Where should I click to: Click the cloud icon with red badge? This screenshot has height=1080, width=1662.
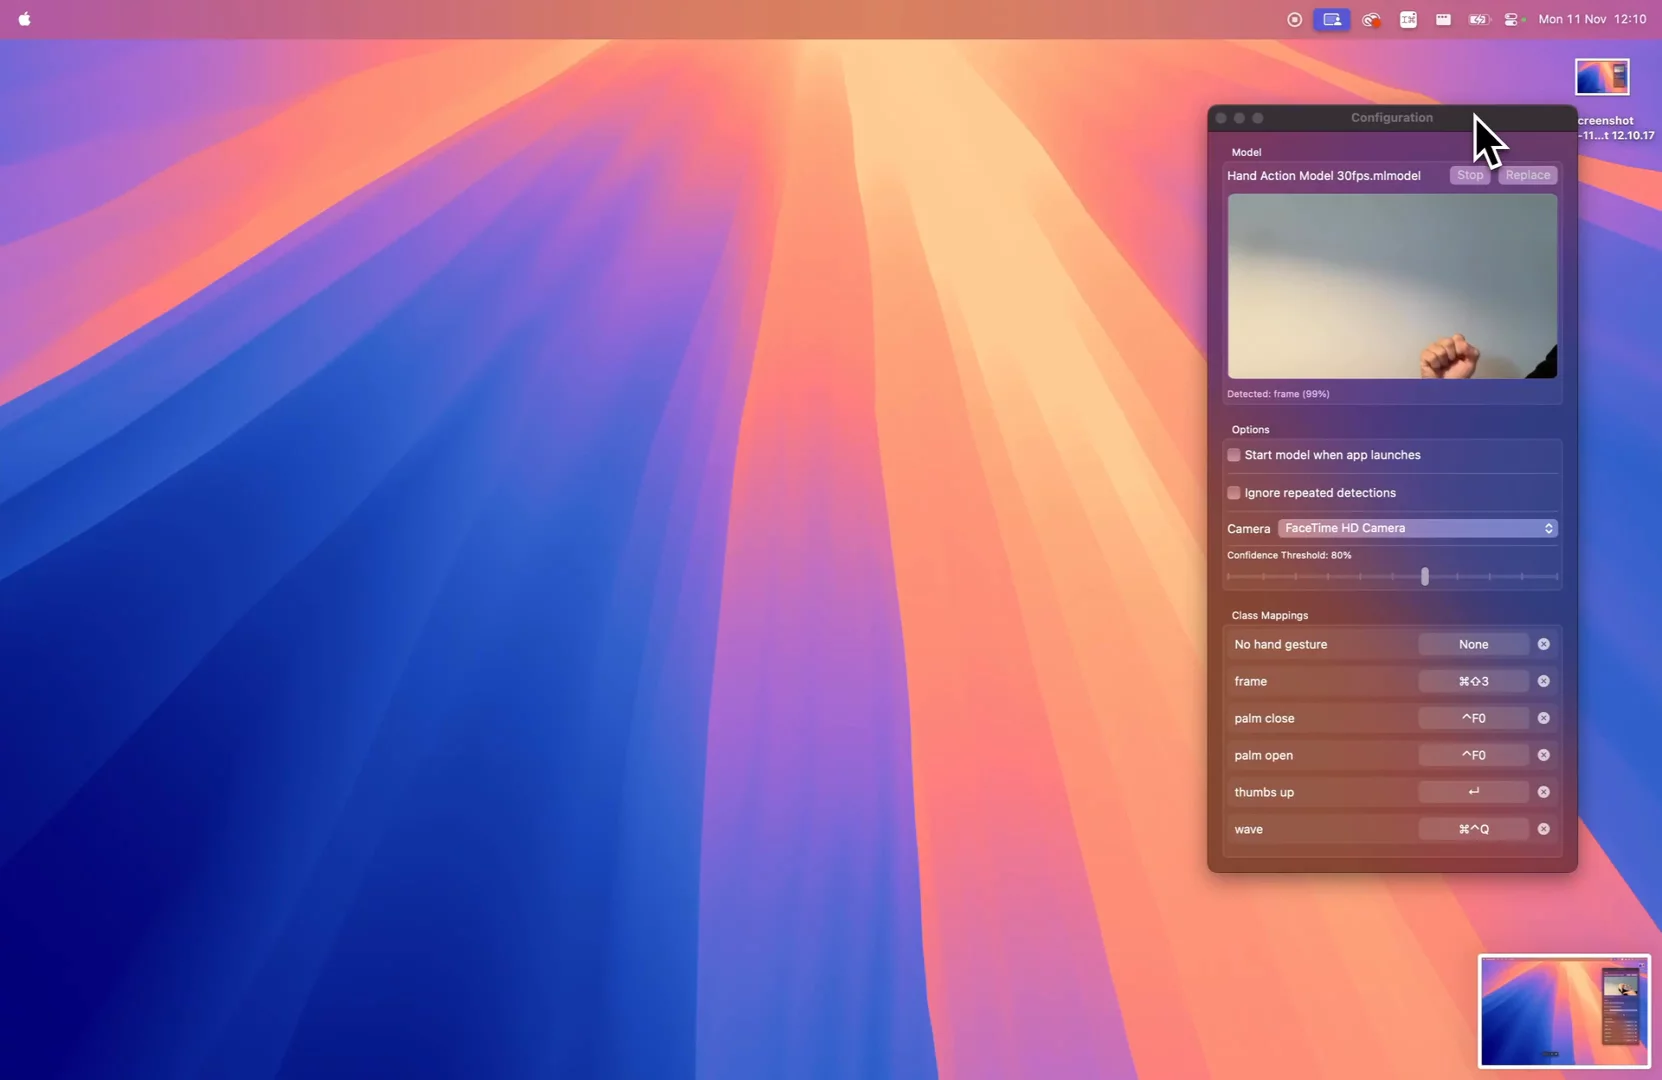(x=1370, y=19)
